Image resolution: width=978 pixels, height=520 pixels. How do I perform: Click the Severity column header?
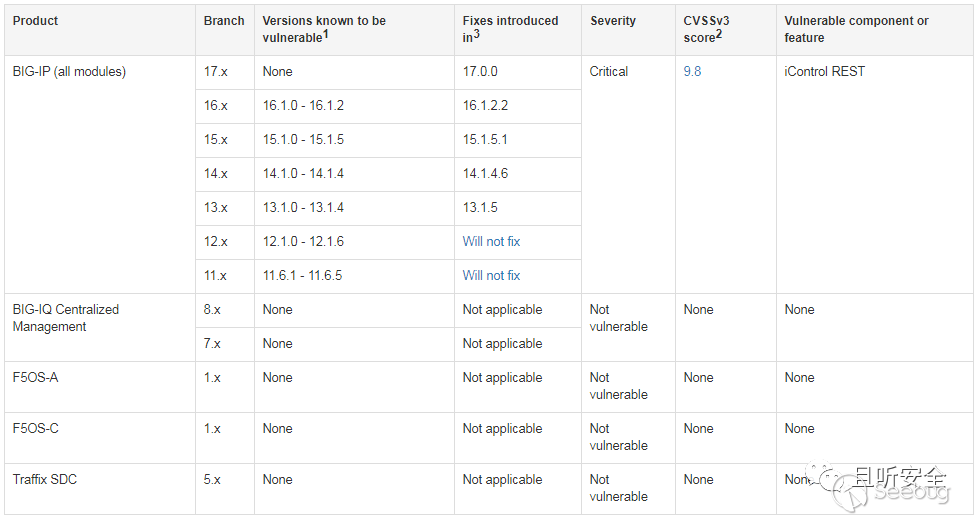click(x=613, y=21)
